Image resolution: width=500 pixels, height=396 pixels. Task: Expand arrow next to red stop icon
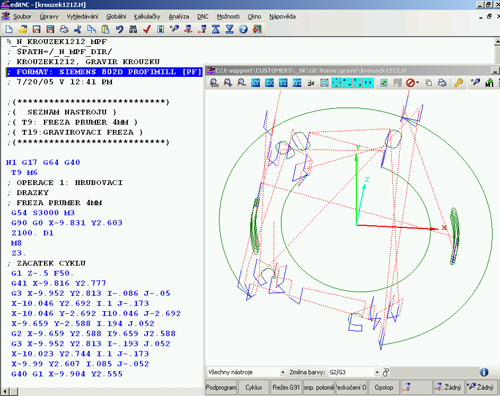[418, 83]
